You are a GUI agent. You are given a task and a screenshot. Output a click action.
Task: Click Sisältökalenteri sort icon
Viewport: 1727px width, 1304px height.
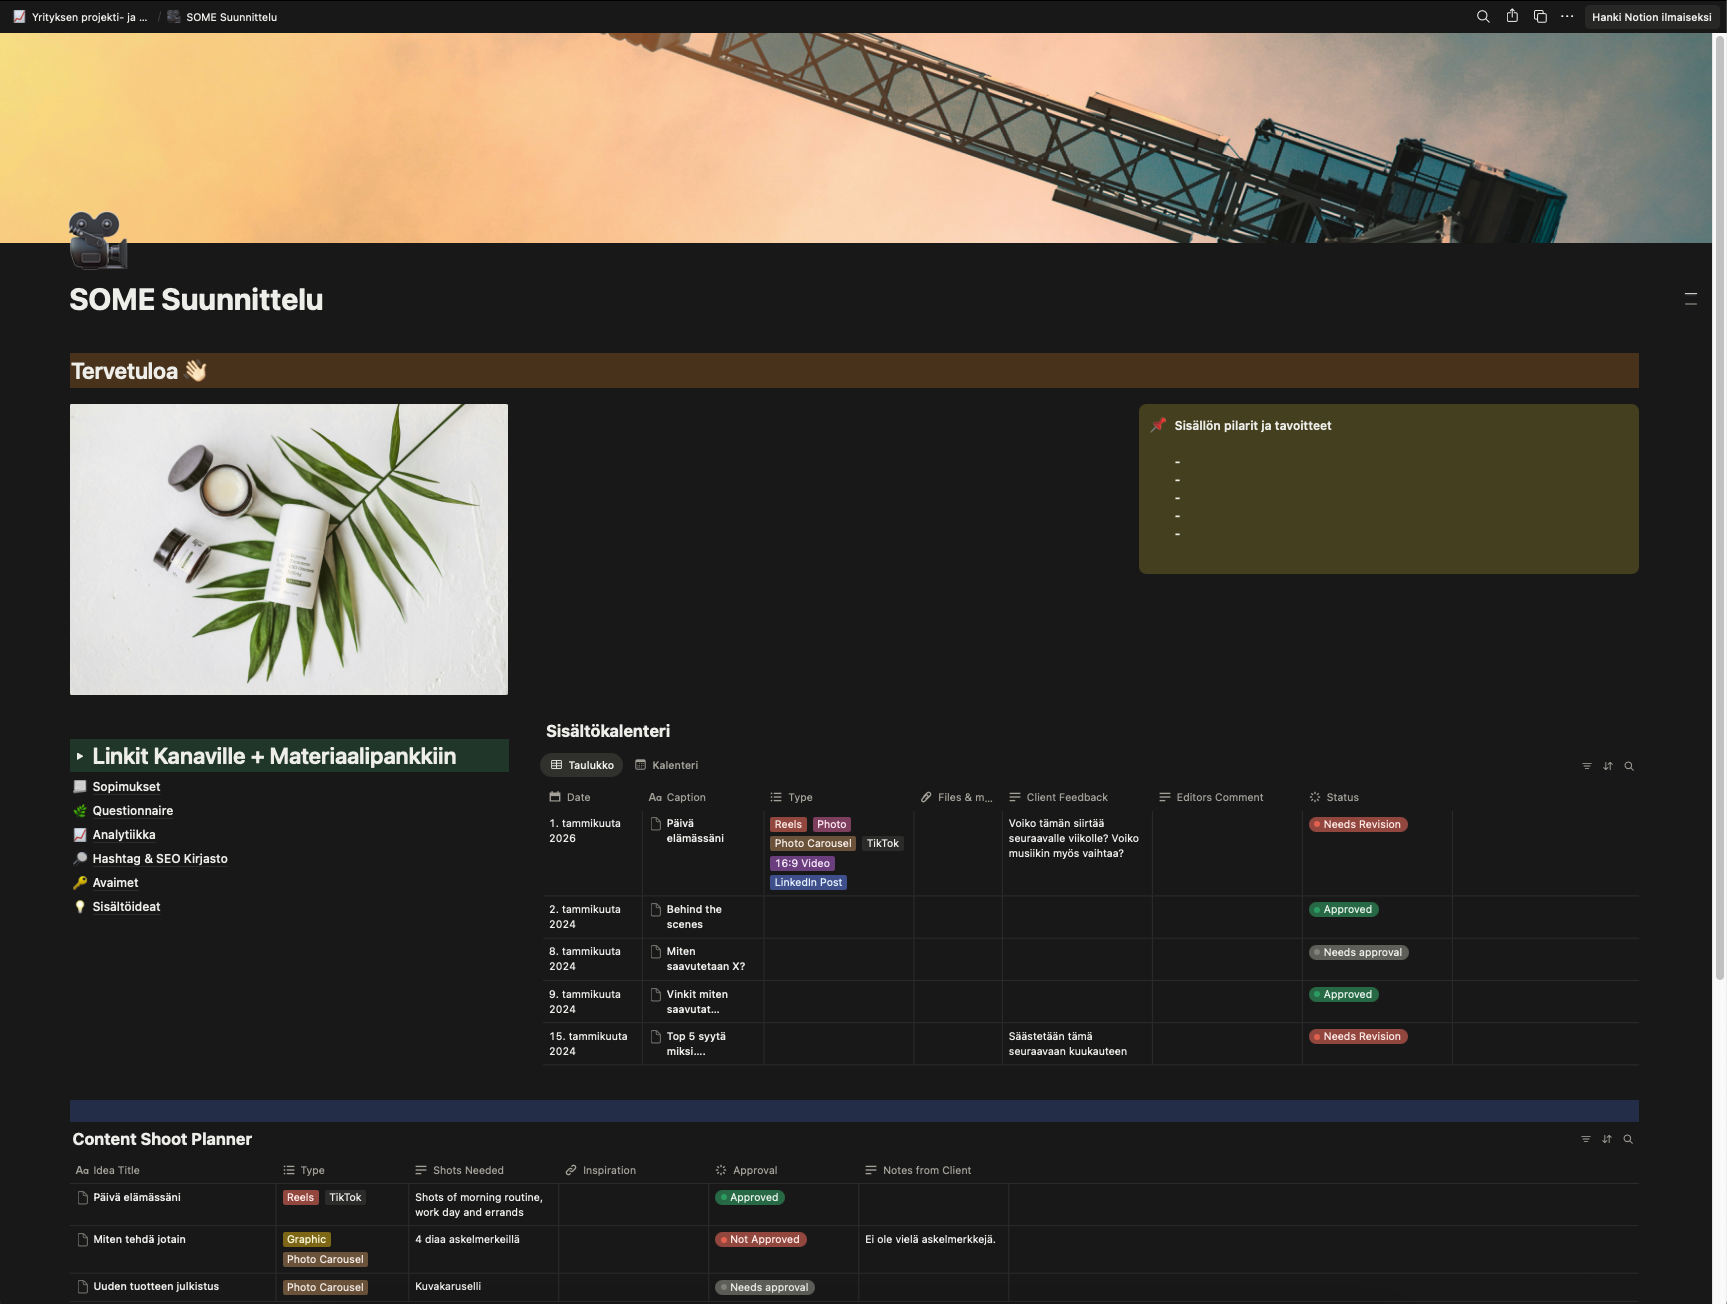pos(1608,766)
